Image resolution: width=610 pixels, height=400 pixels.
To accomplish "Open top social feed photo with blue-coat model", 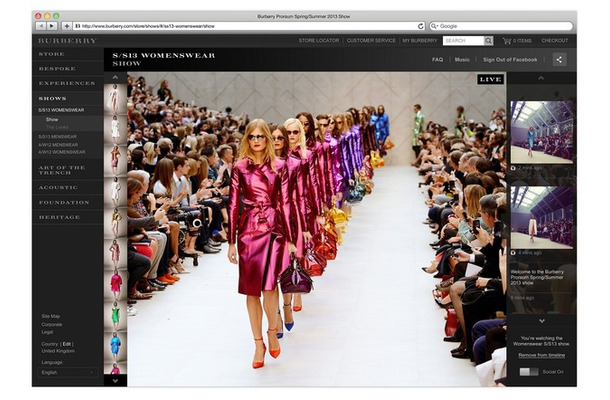I will [x=542, y=132].
